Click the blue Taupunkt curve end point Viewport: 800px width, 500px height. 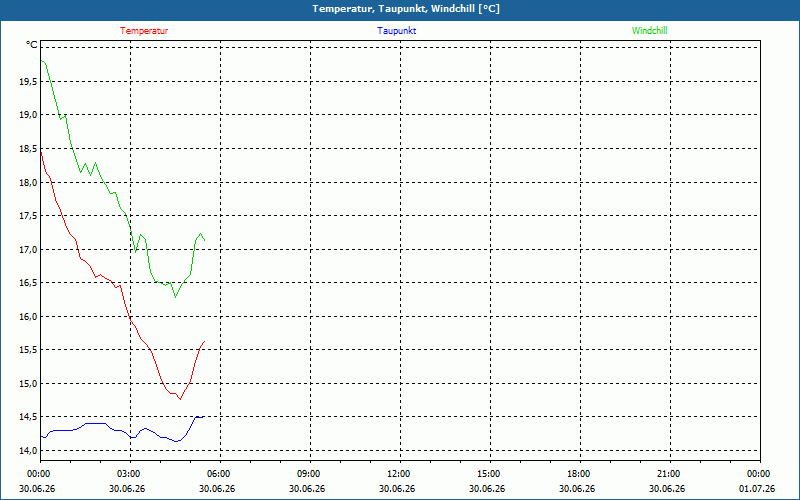(204, 417)
